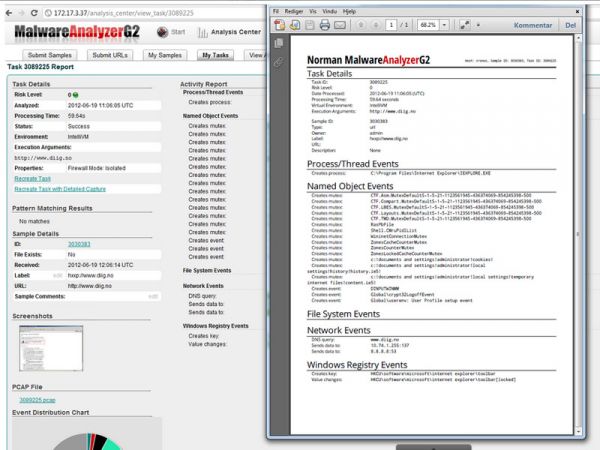Click the green risk level indicator icon

[x=75, y=95]
